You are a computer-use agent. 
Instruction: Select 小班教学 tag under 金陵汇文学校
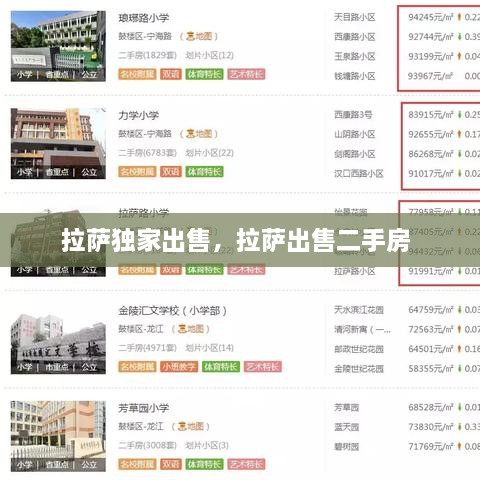tap(179, 367)
